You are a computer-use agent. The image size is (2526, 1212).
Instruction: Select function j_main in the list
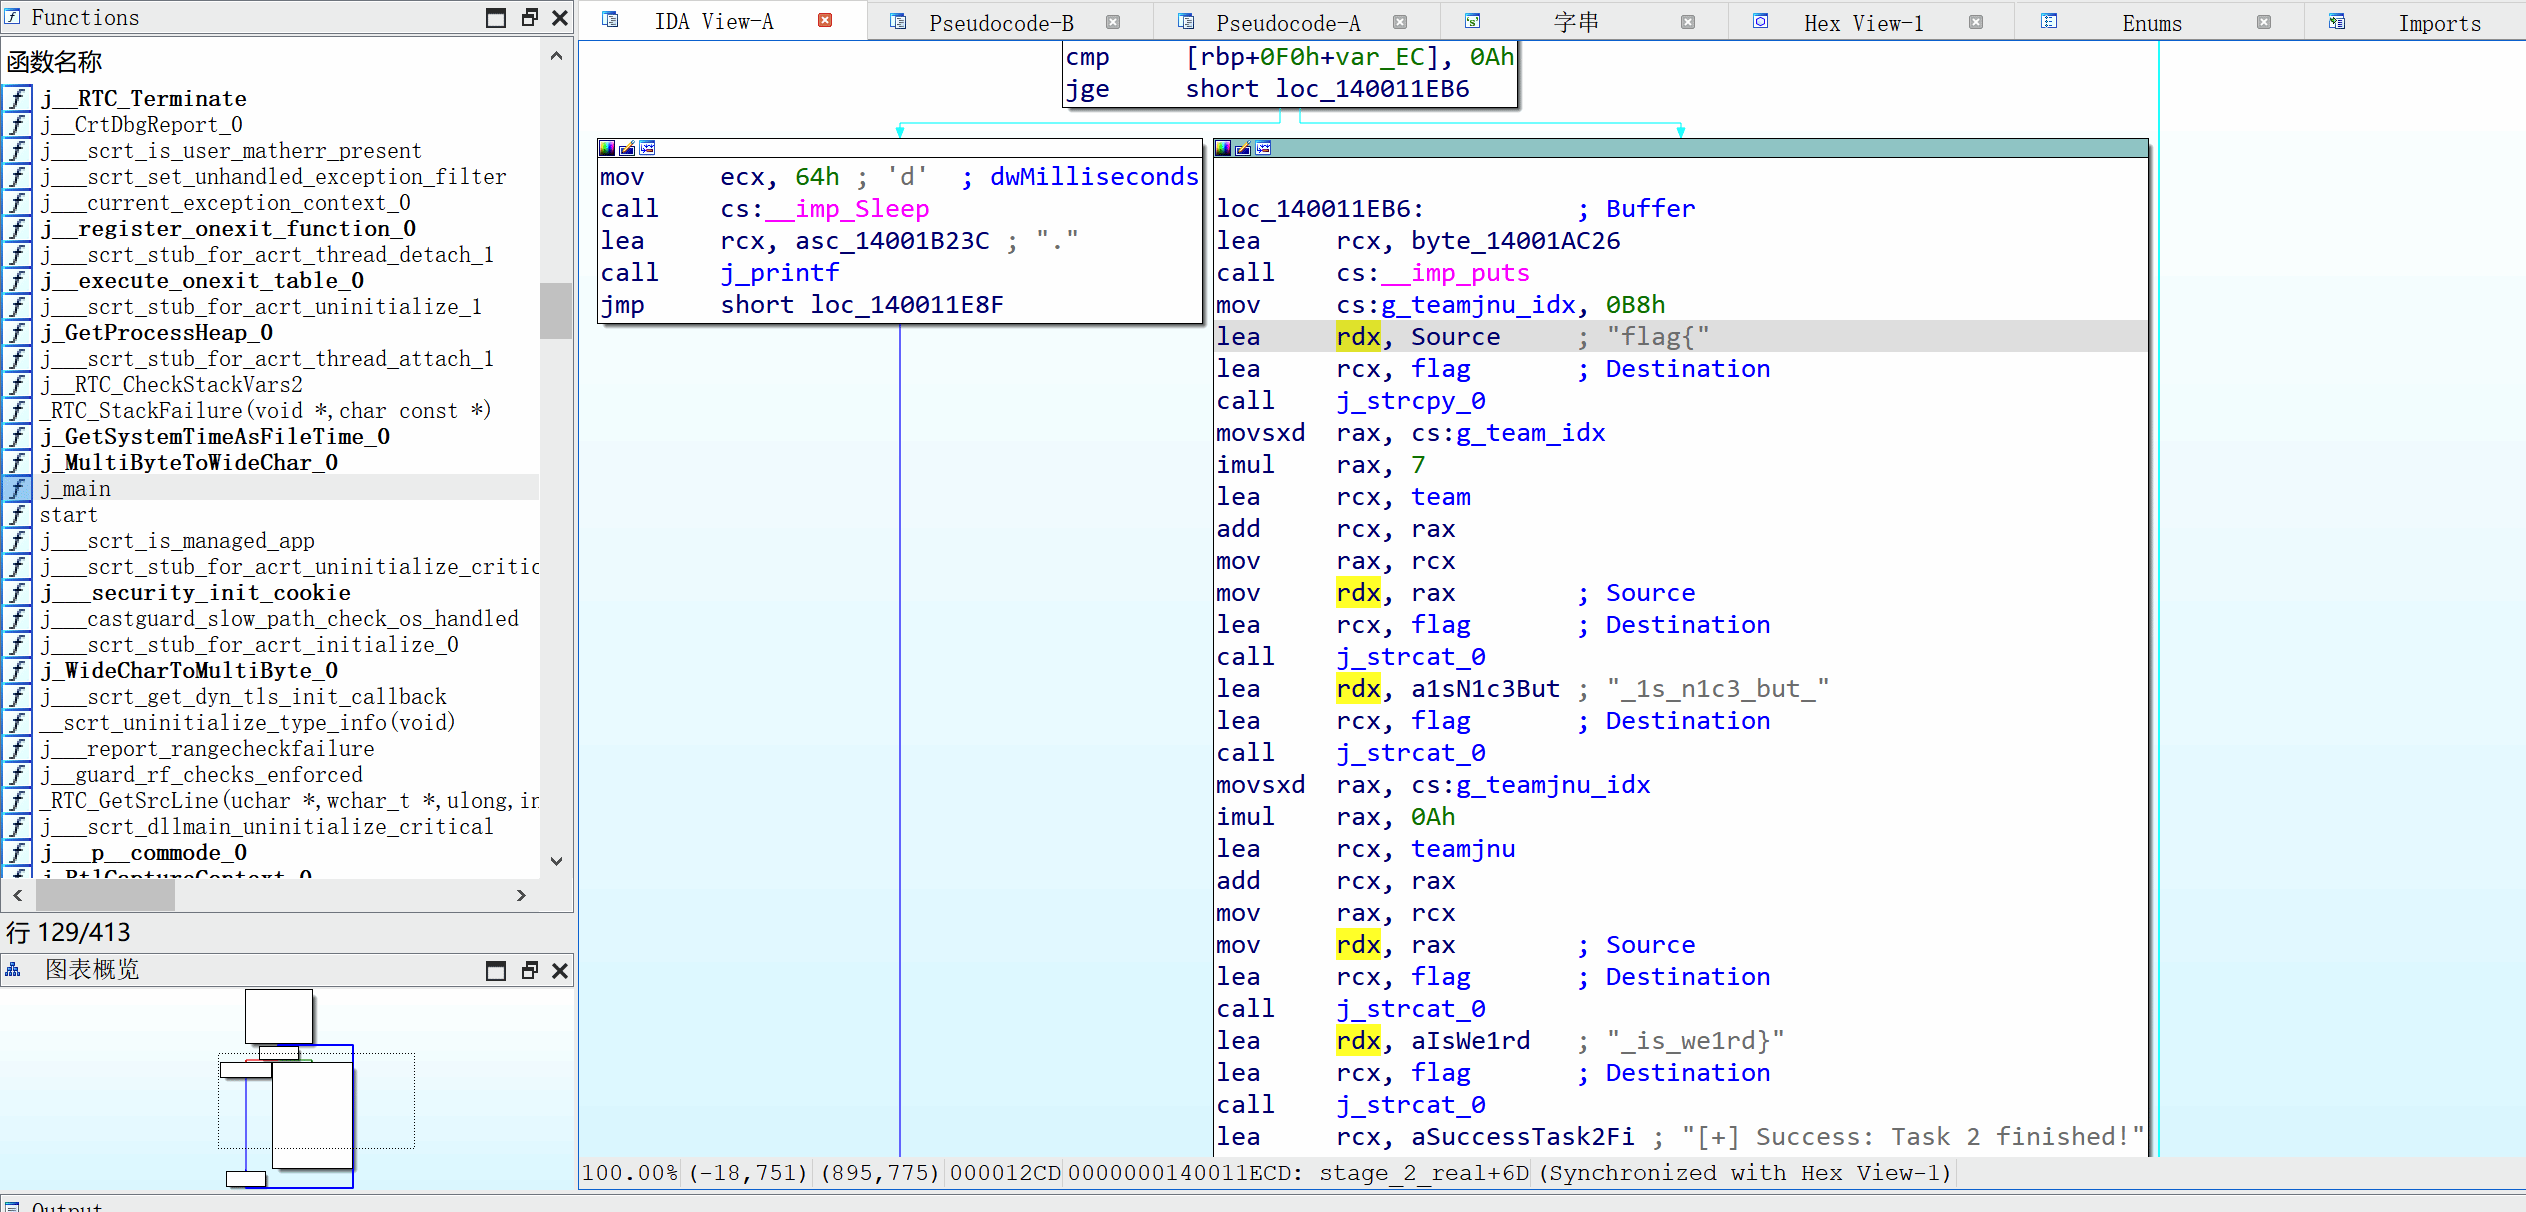[x=75, y=488]
